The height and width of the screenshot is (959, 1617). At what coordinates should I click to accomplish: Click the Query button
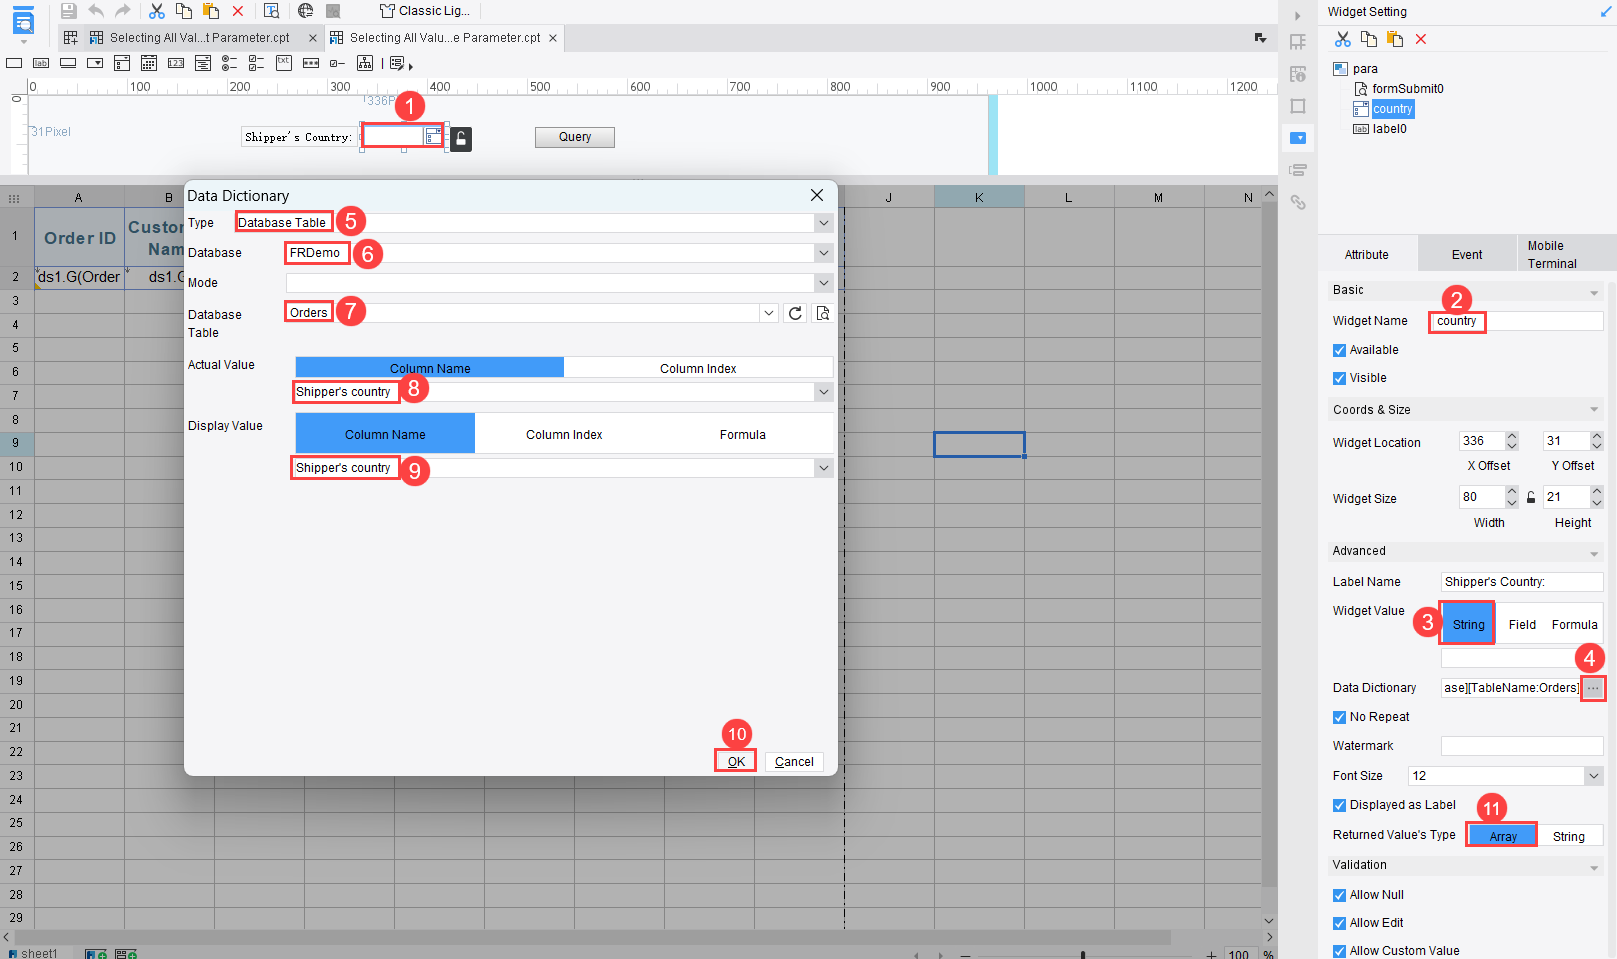pos(574,136)
